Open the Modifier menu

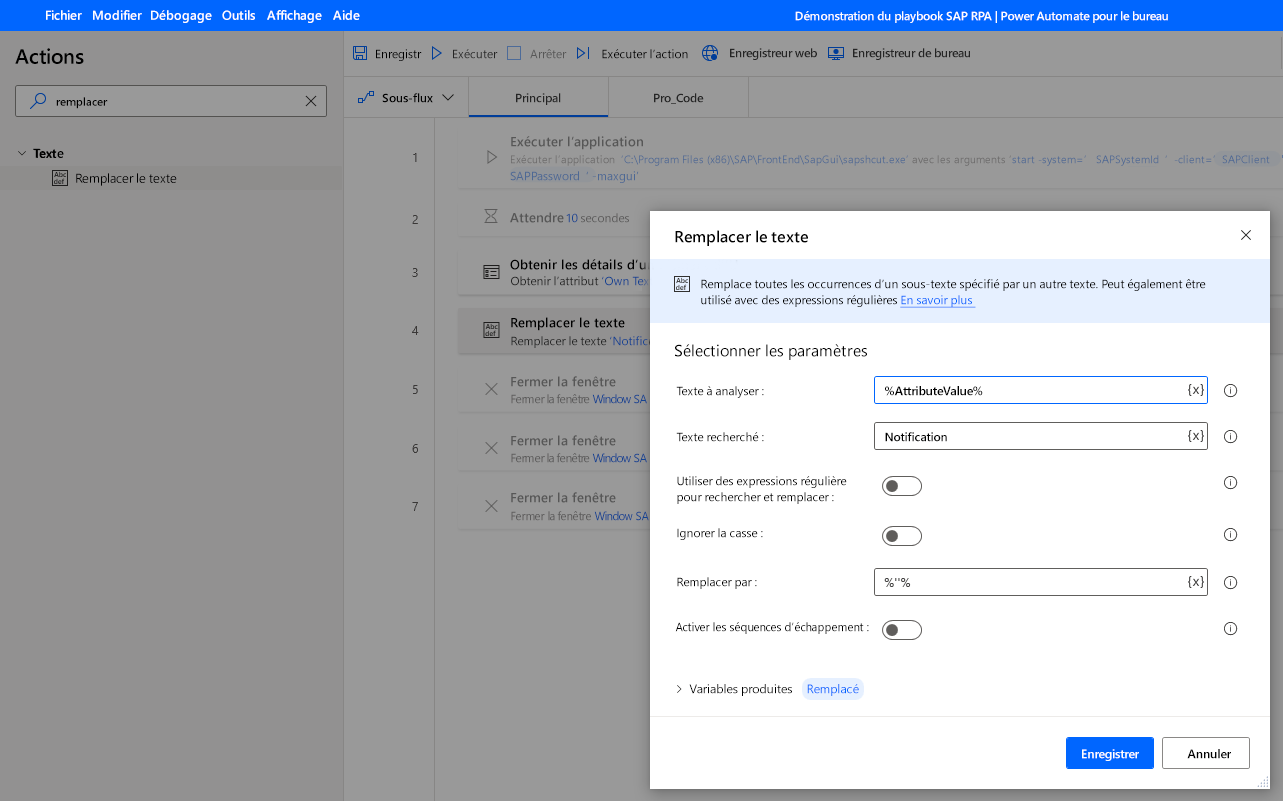(117, 15)
